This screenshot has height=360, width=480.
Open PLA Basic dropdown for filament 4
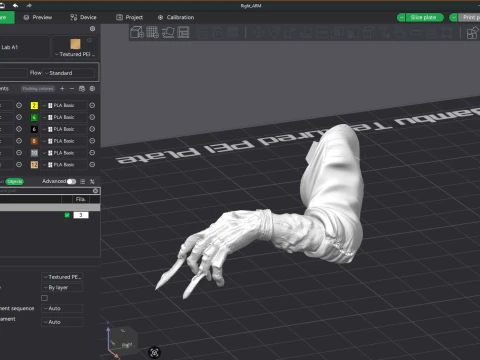pyautogui.click(x=64, y=117)
